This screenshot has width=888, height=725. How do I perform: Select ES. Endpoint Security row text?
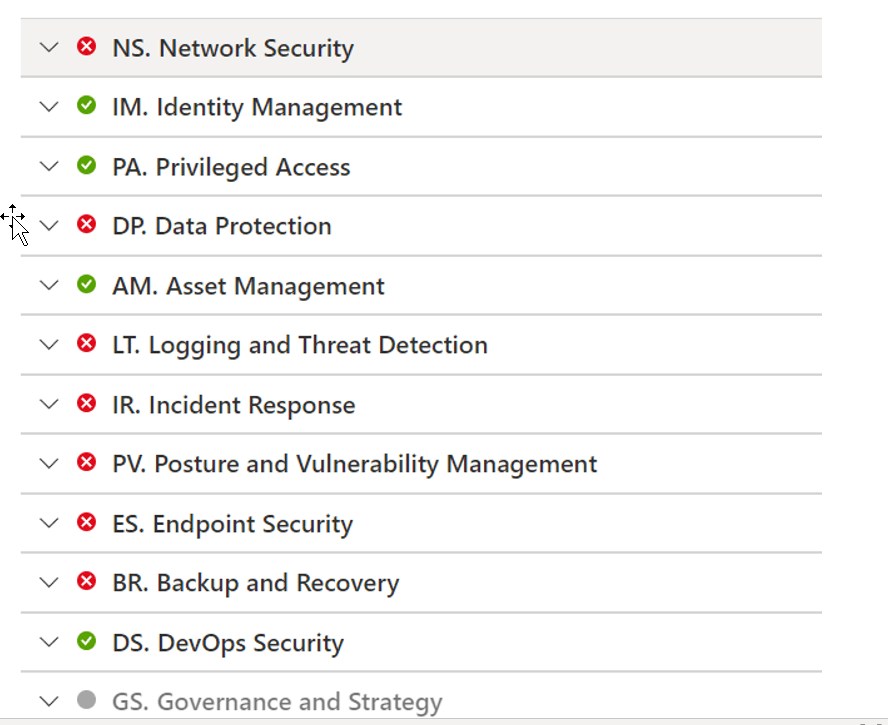pyautogui.click(x=232, y=524)
